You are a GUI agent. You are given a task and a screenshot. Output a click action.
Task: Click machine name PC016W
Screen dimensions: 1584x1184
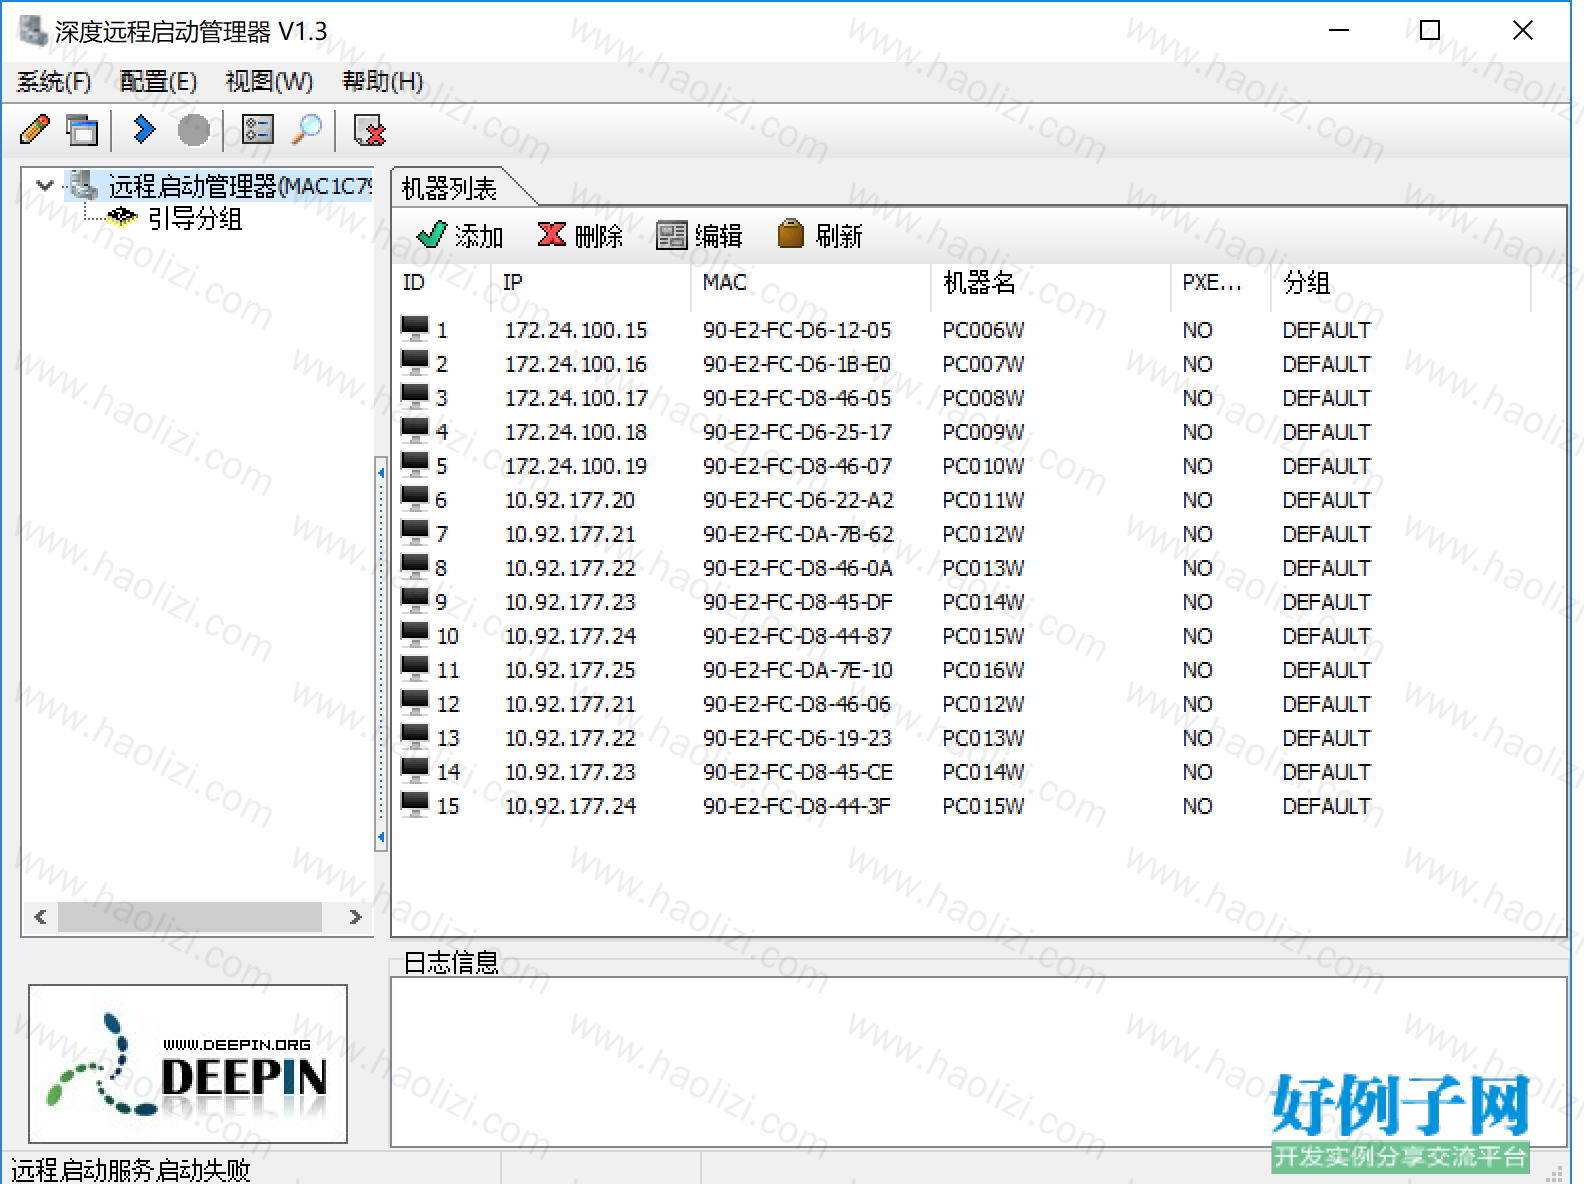coord(983,670)
